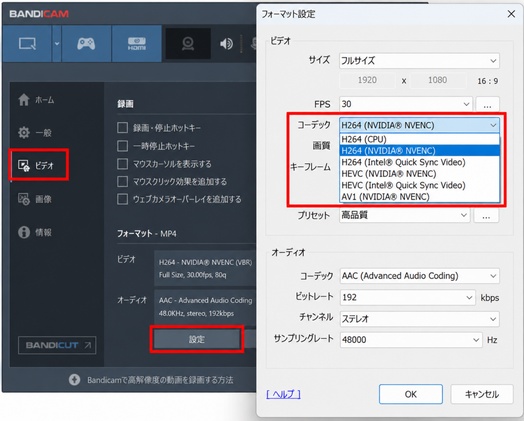
Task: Enable マウスカーソルを表示する checkbox
Action: pos(122,164)
